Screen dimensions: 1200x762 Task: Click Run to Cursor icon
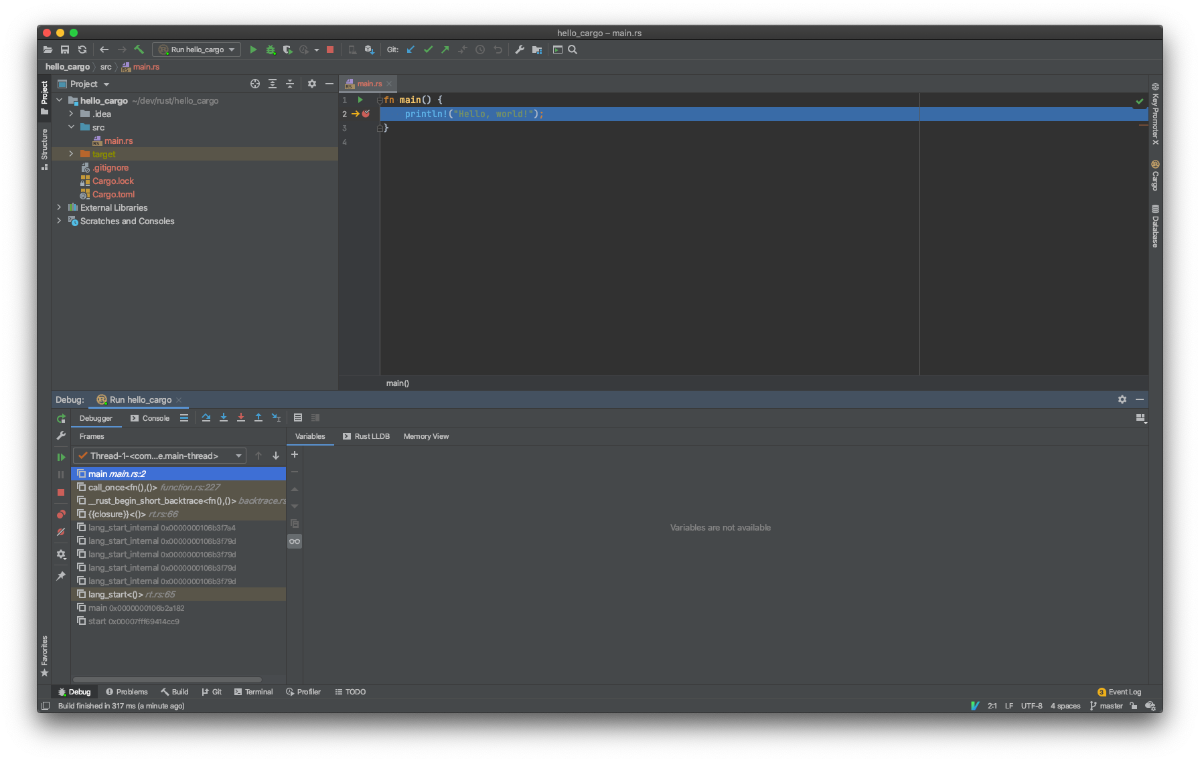pyautogui.click(x=276, y=418)
